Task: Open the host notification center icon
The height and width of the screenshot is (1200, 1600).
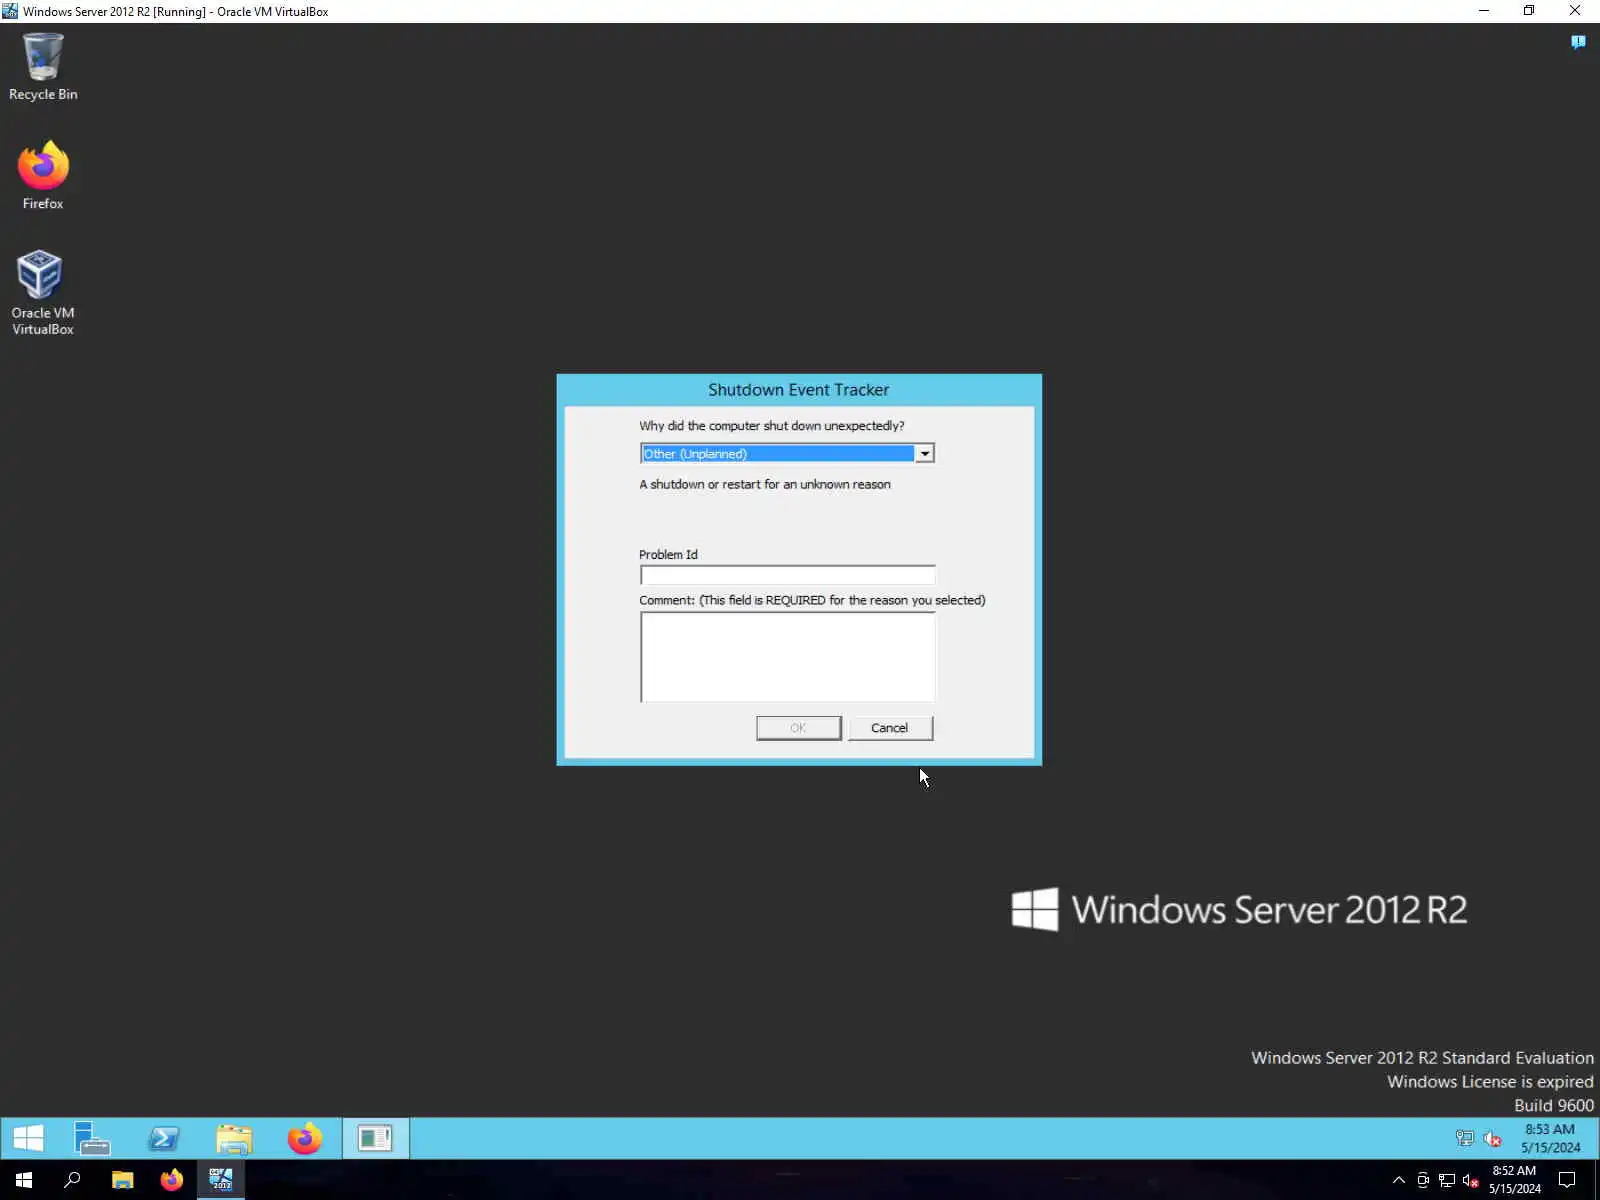Action: (1567, 1180)
